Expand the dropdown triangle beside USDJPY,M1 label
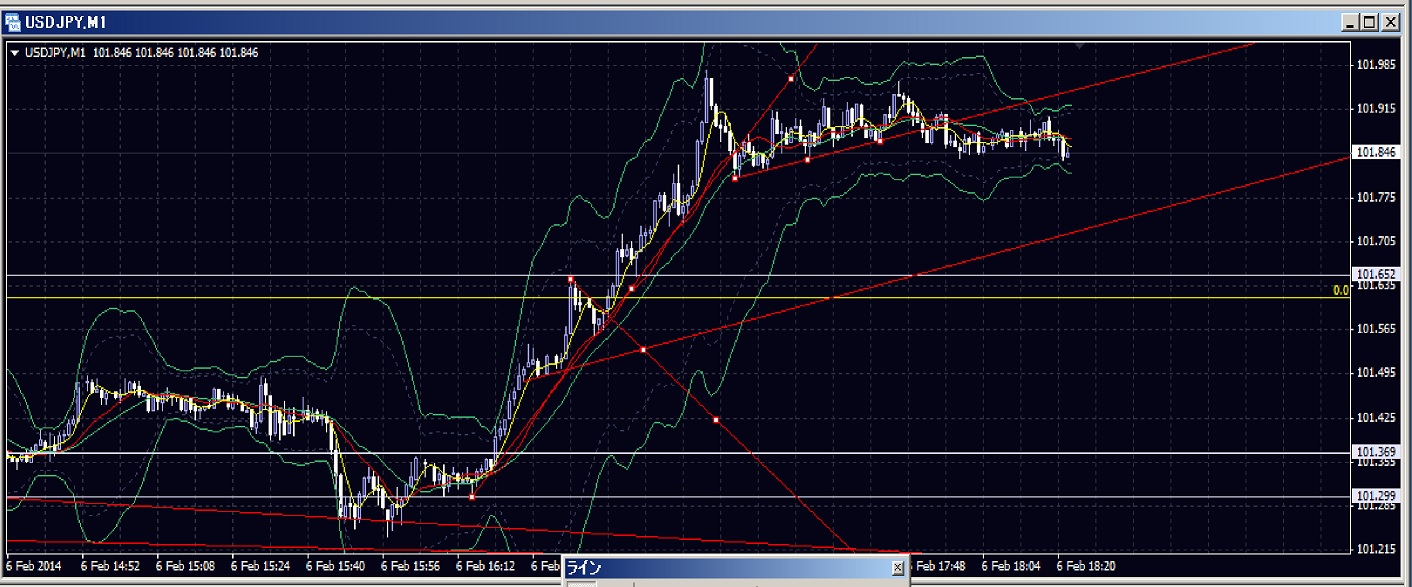 [14, 53]
